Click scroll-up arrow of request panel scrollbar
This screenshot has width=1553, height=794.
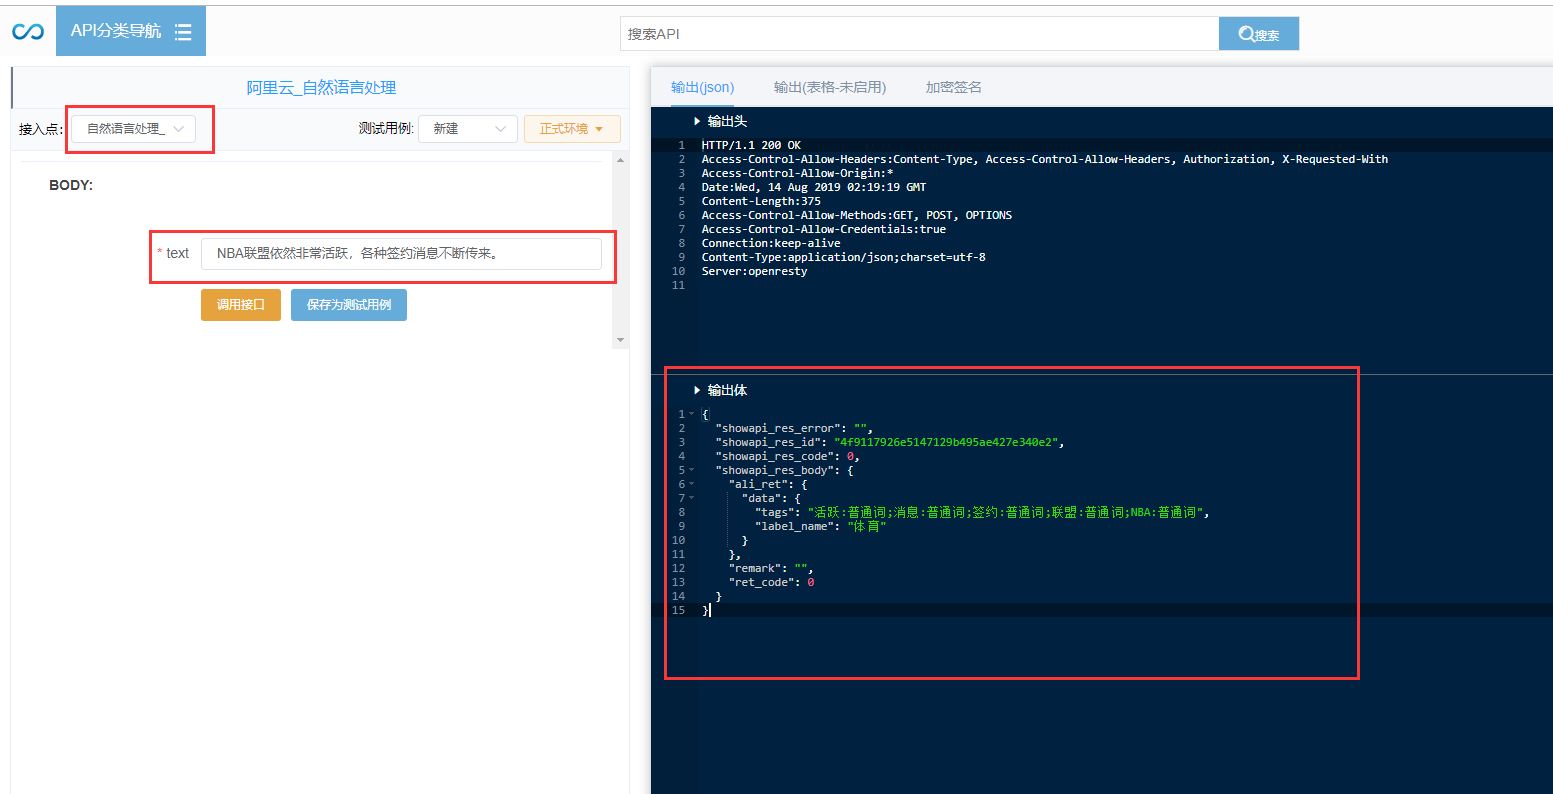pos(621,160)
